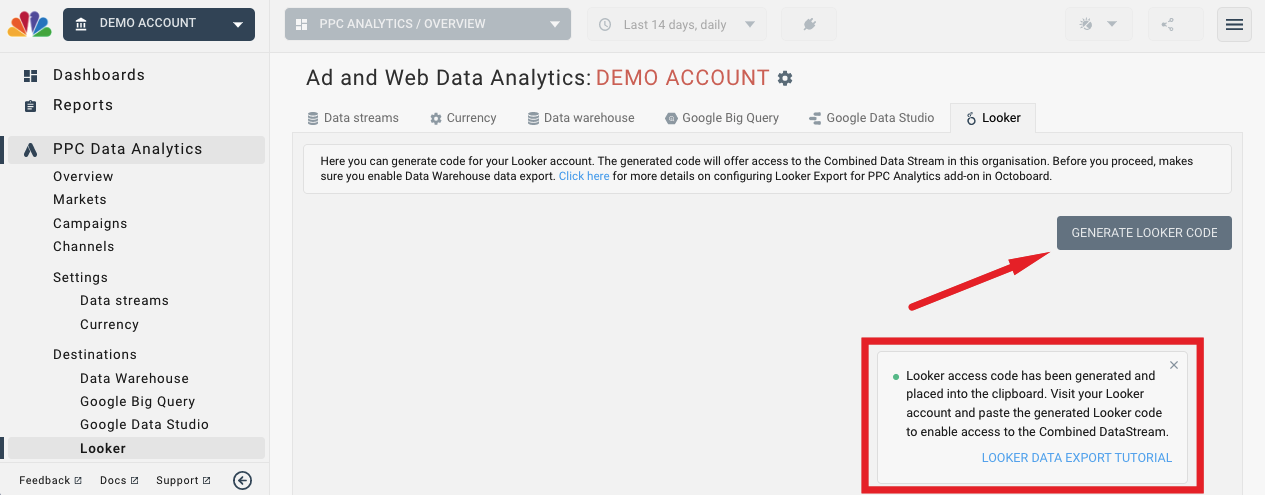Click the Reports clipboard icon in sidebar

click(31, 106)
